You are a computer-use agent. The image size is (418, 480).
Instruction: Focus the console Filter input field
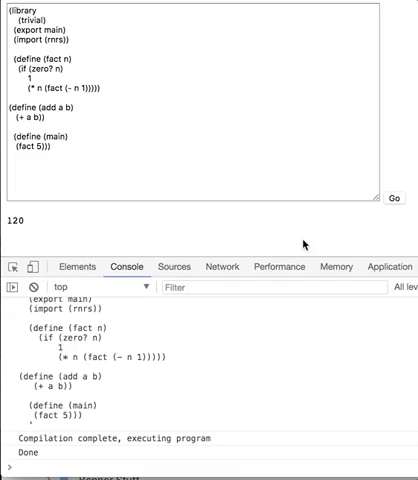(x=275, y=287)
